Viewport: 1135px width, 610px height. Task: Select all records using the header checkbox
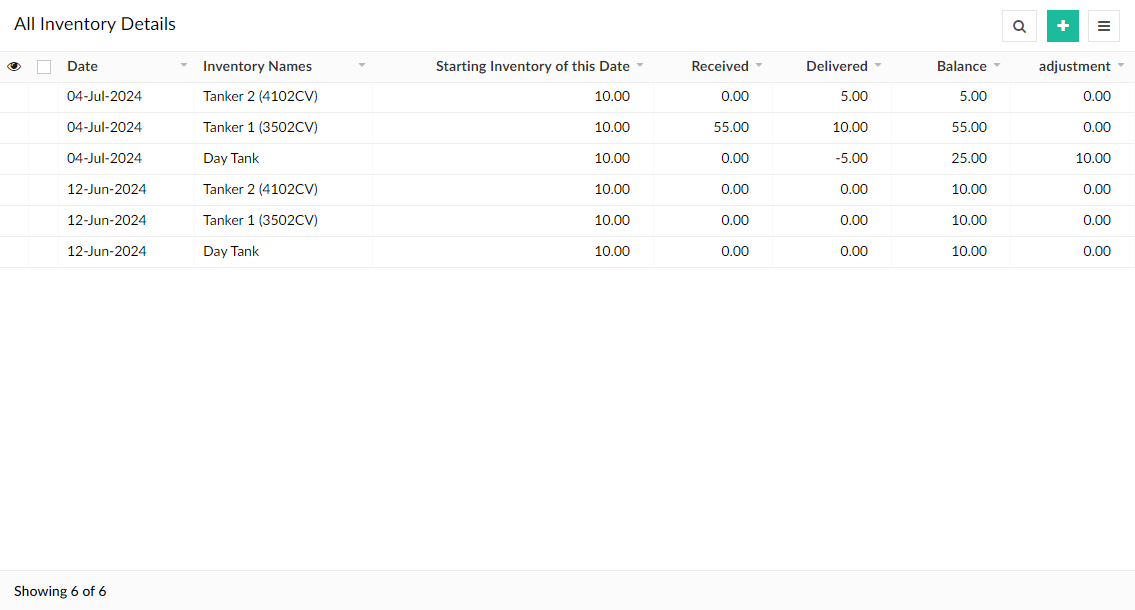click(x=44, y=66)
